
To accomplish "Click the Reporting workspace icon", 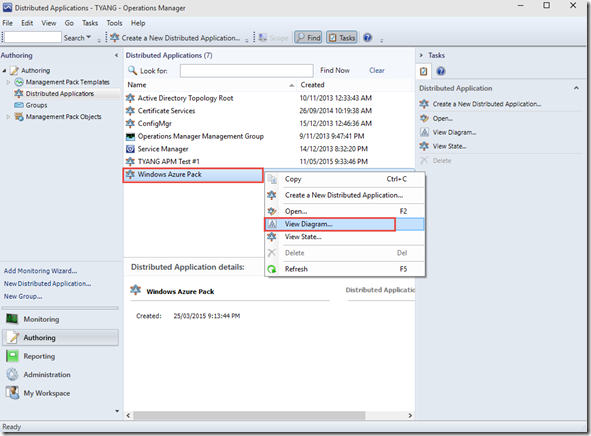I will point(12,356).
